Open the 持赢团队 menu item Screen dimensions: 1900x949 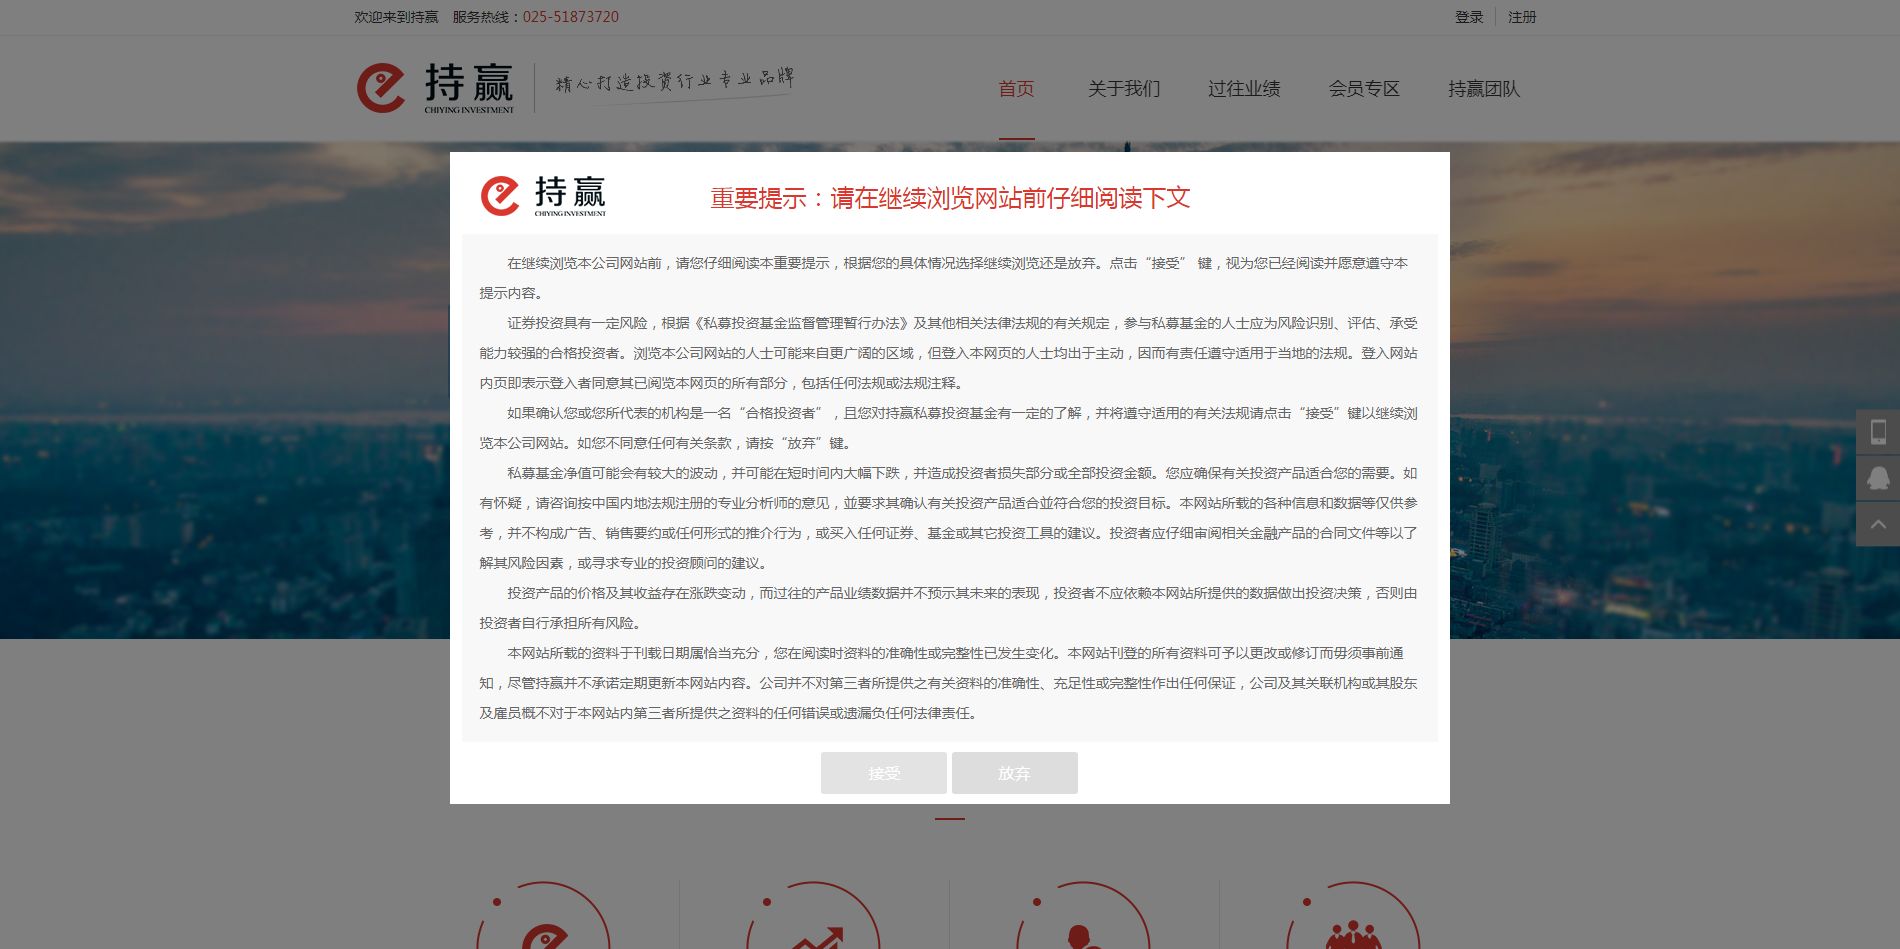(1484, 89)
